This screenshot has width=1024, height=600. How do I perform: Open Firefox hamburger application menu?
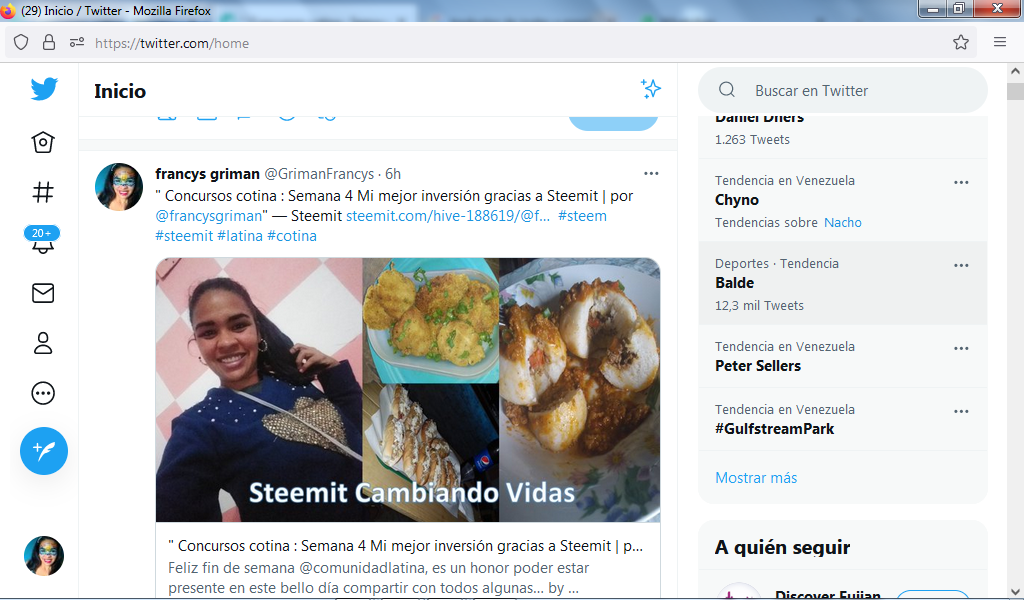point(1000,42)
